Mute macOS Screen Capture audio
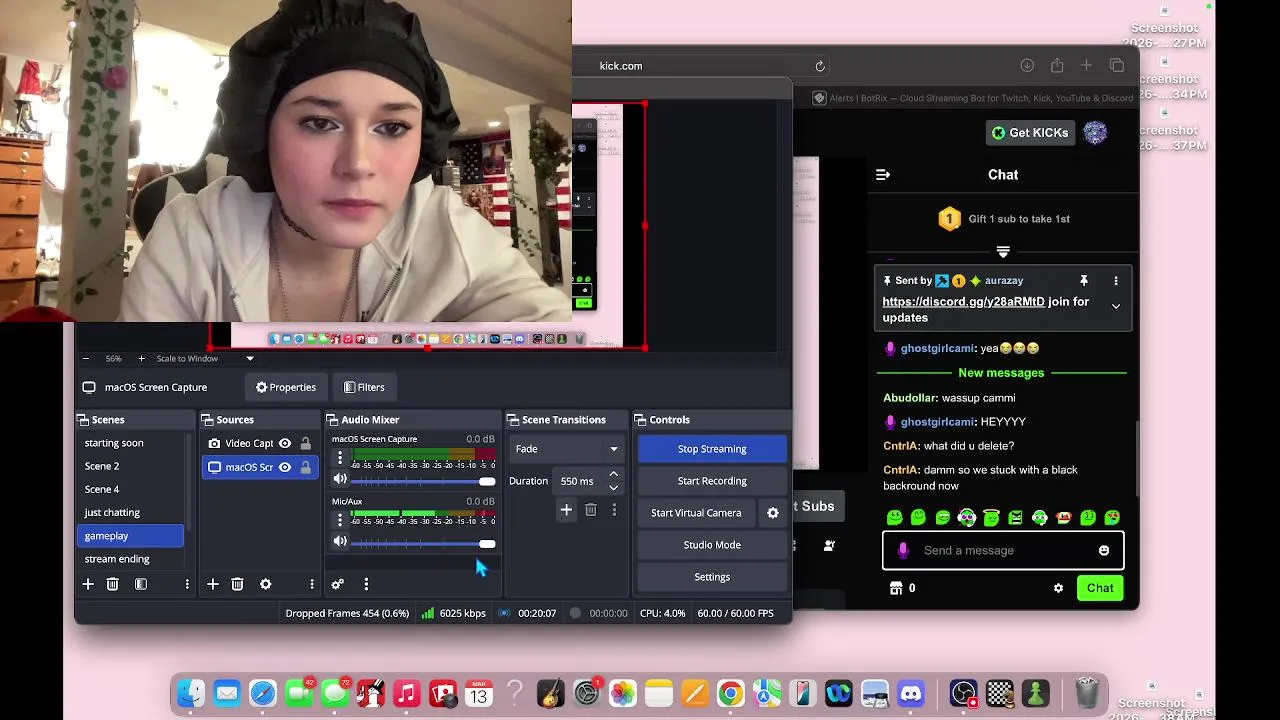The width and height of the screenshot is (1280, 720). coord(340,481)
